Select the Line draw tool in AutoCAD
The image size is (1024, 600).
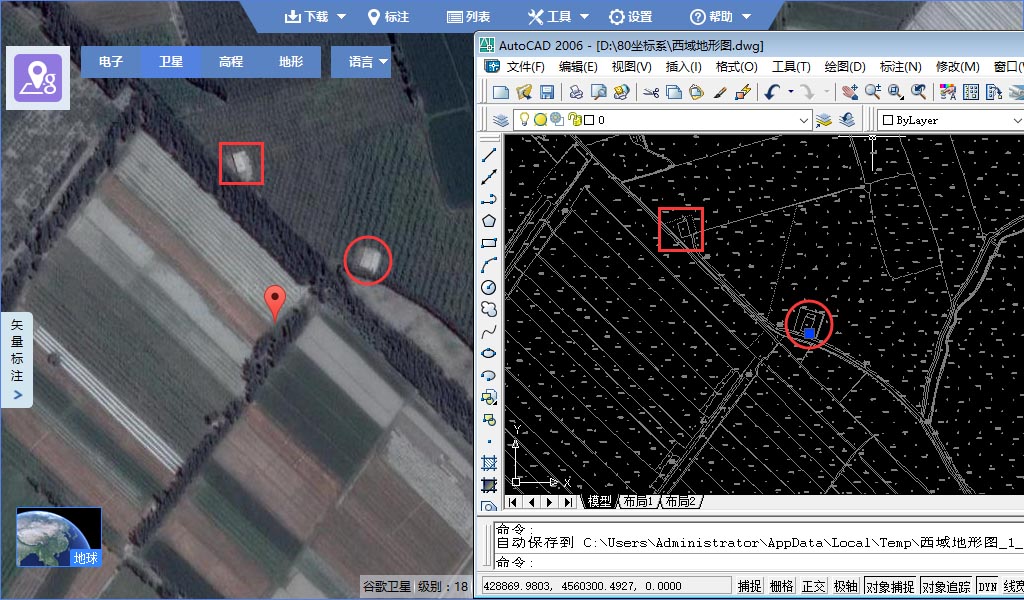click(x=489, y=155)
